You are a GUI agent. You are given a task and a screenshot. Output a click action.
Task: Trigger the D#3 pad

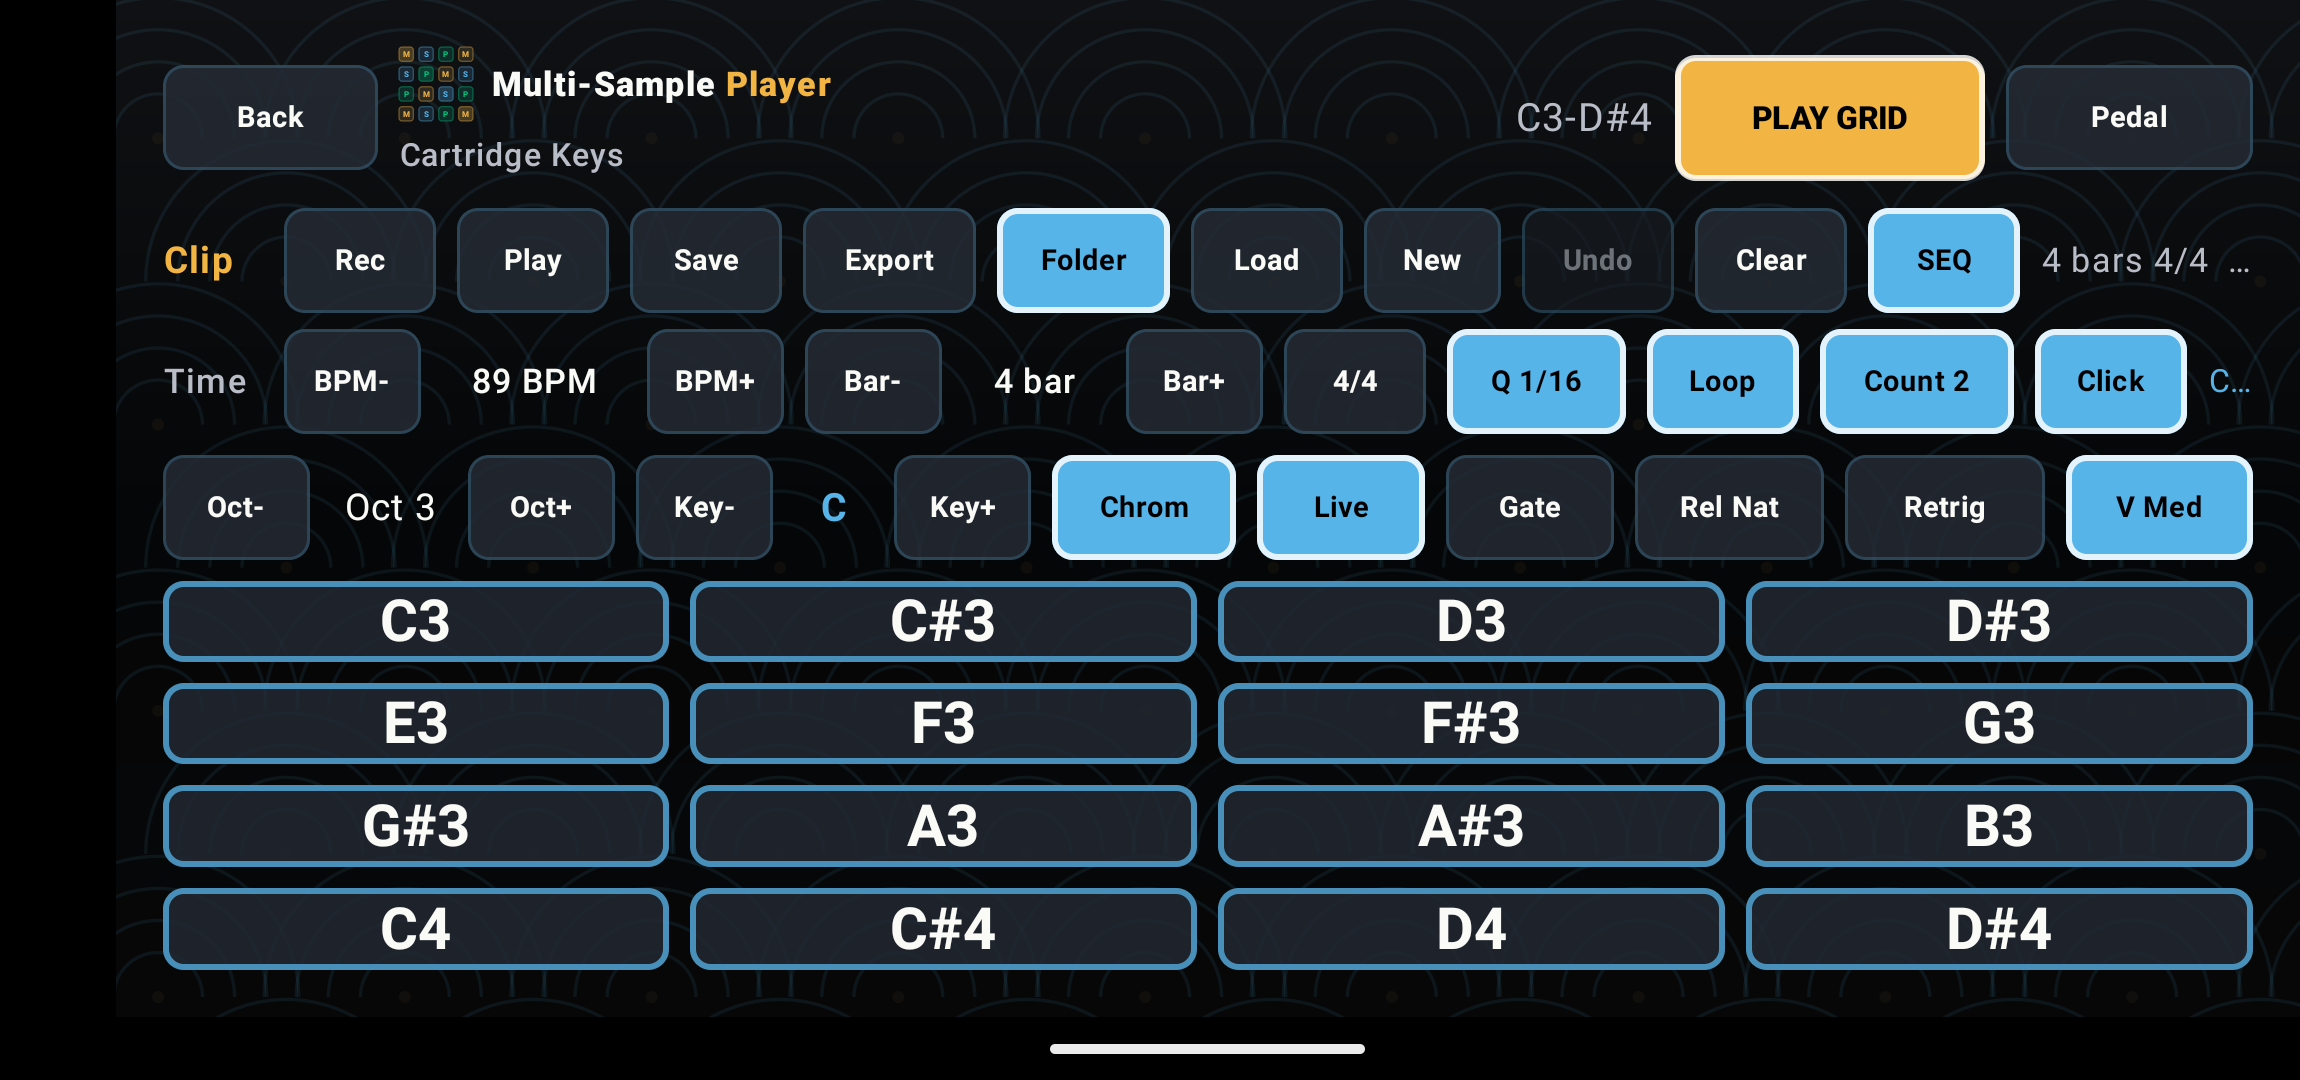click(1999, 621)
